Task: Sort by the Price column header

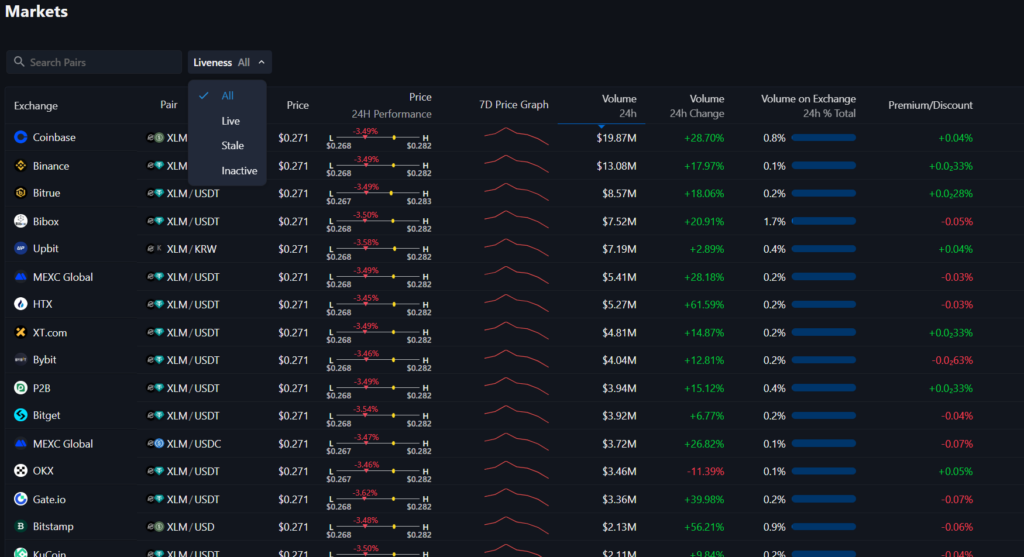Action: [298, 105]
